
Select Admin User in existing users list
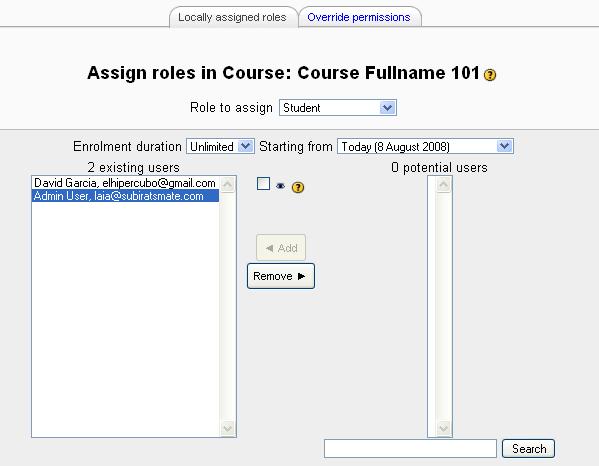tap(125, 196)
